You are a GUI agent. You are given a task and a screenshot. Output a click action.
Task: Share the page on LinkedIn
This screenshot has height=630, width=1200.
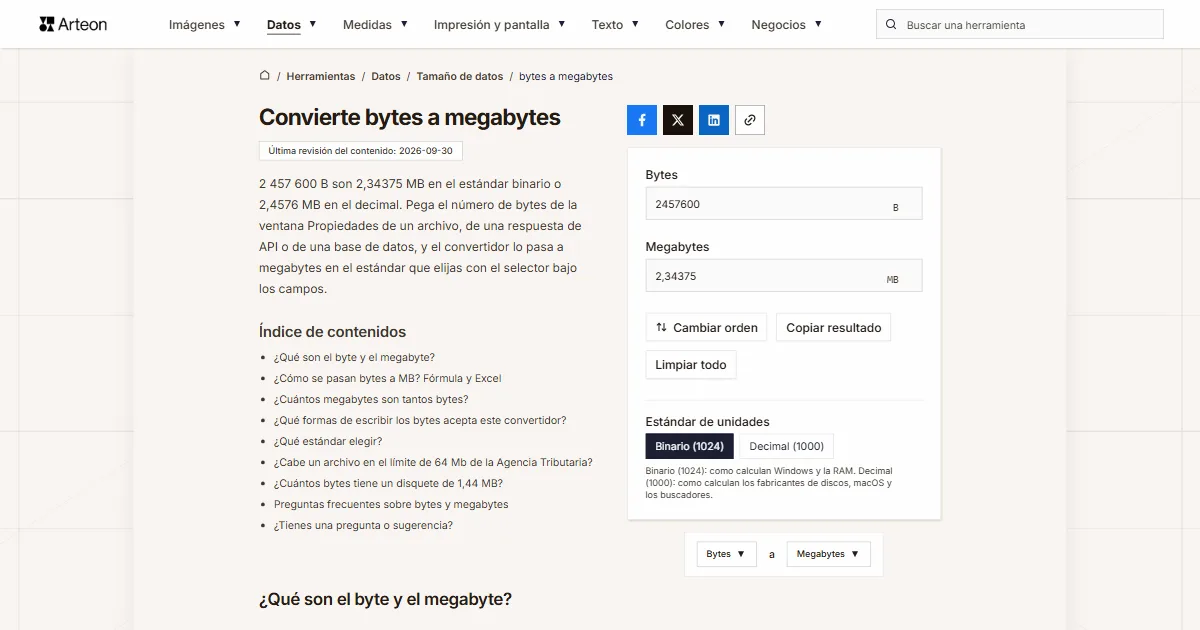click(x=714, y=120)
